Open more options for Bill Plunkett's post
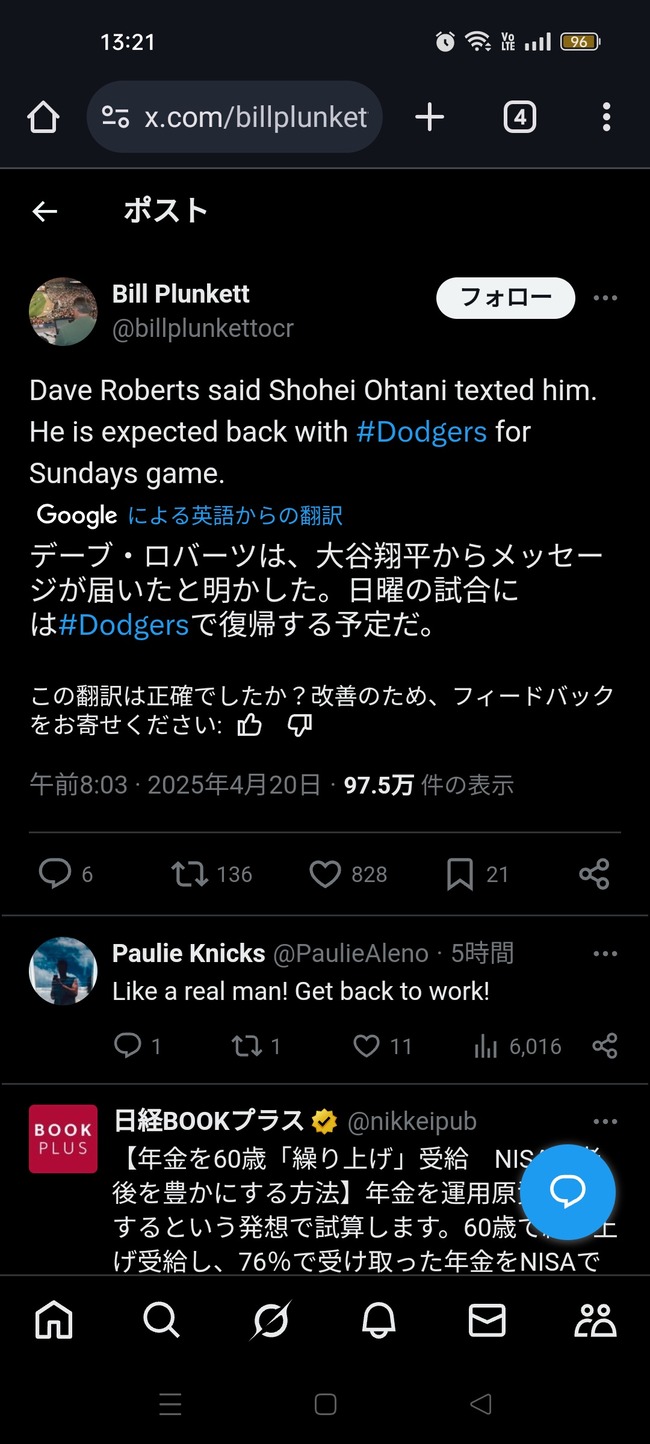This screenshot has width=650, height=1444. 605,298
